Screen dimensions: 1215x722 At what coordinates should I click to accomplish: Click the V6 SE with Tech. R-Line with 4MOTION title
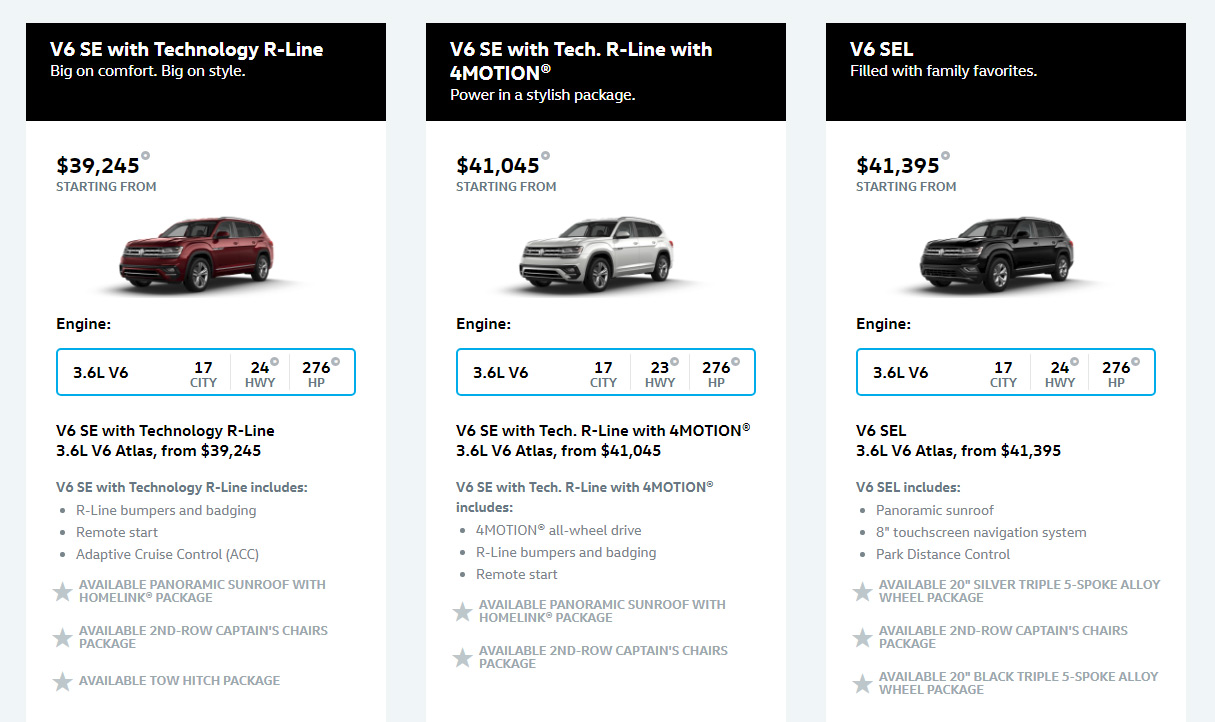581,61
